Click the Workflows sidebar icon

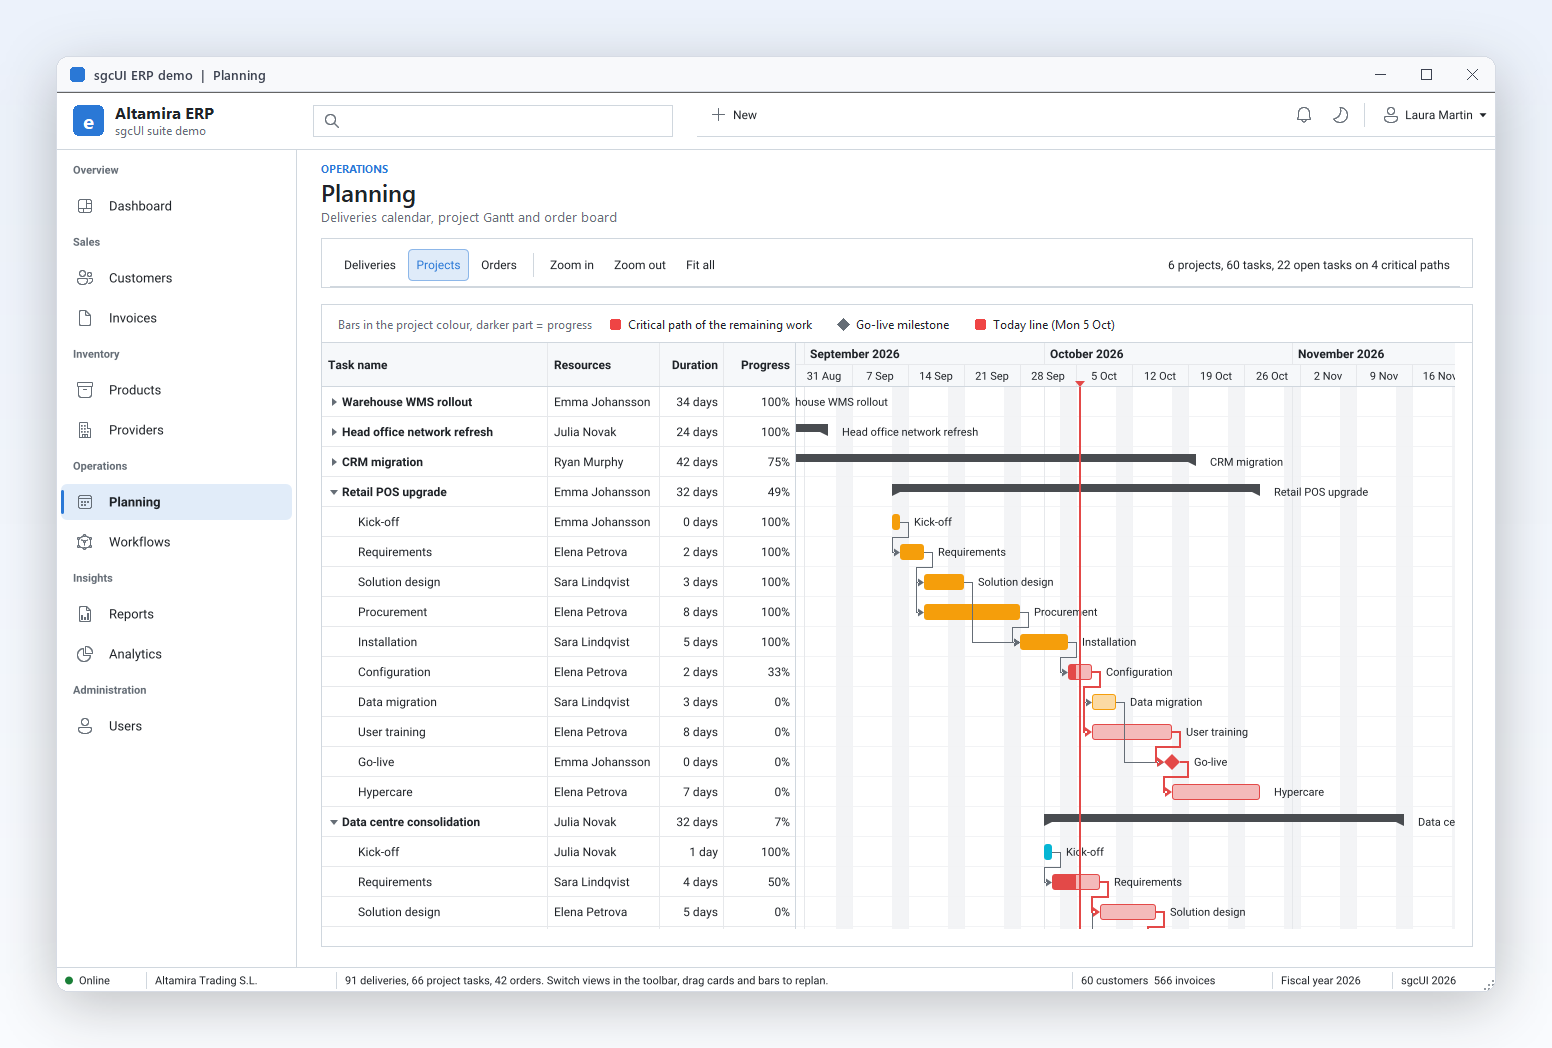pos(85,542)
